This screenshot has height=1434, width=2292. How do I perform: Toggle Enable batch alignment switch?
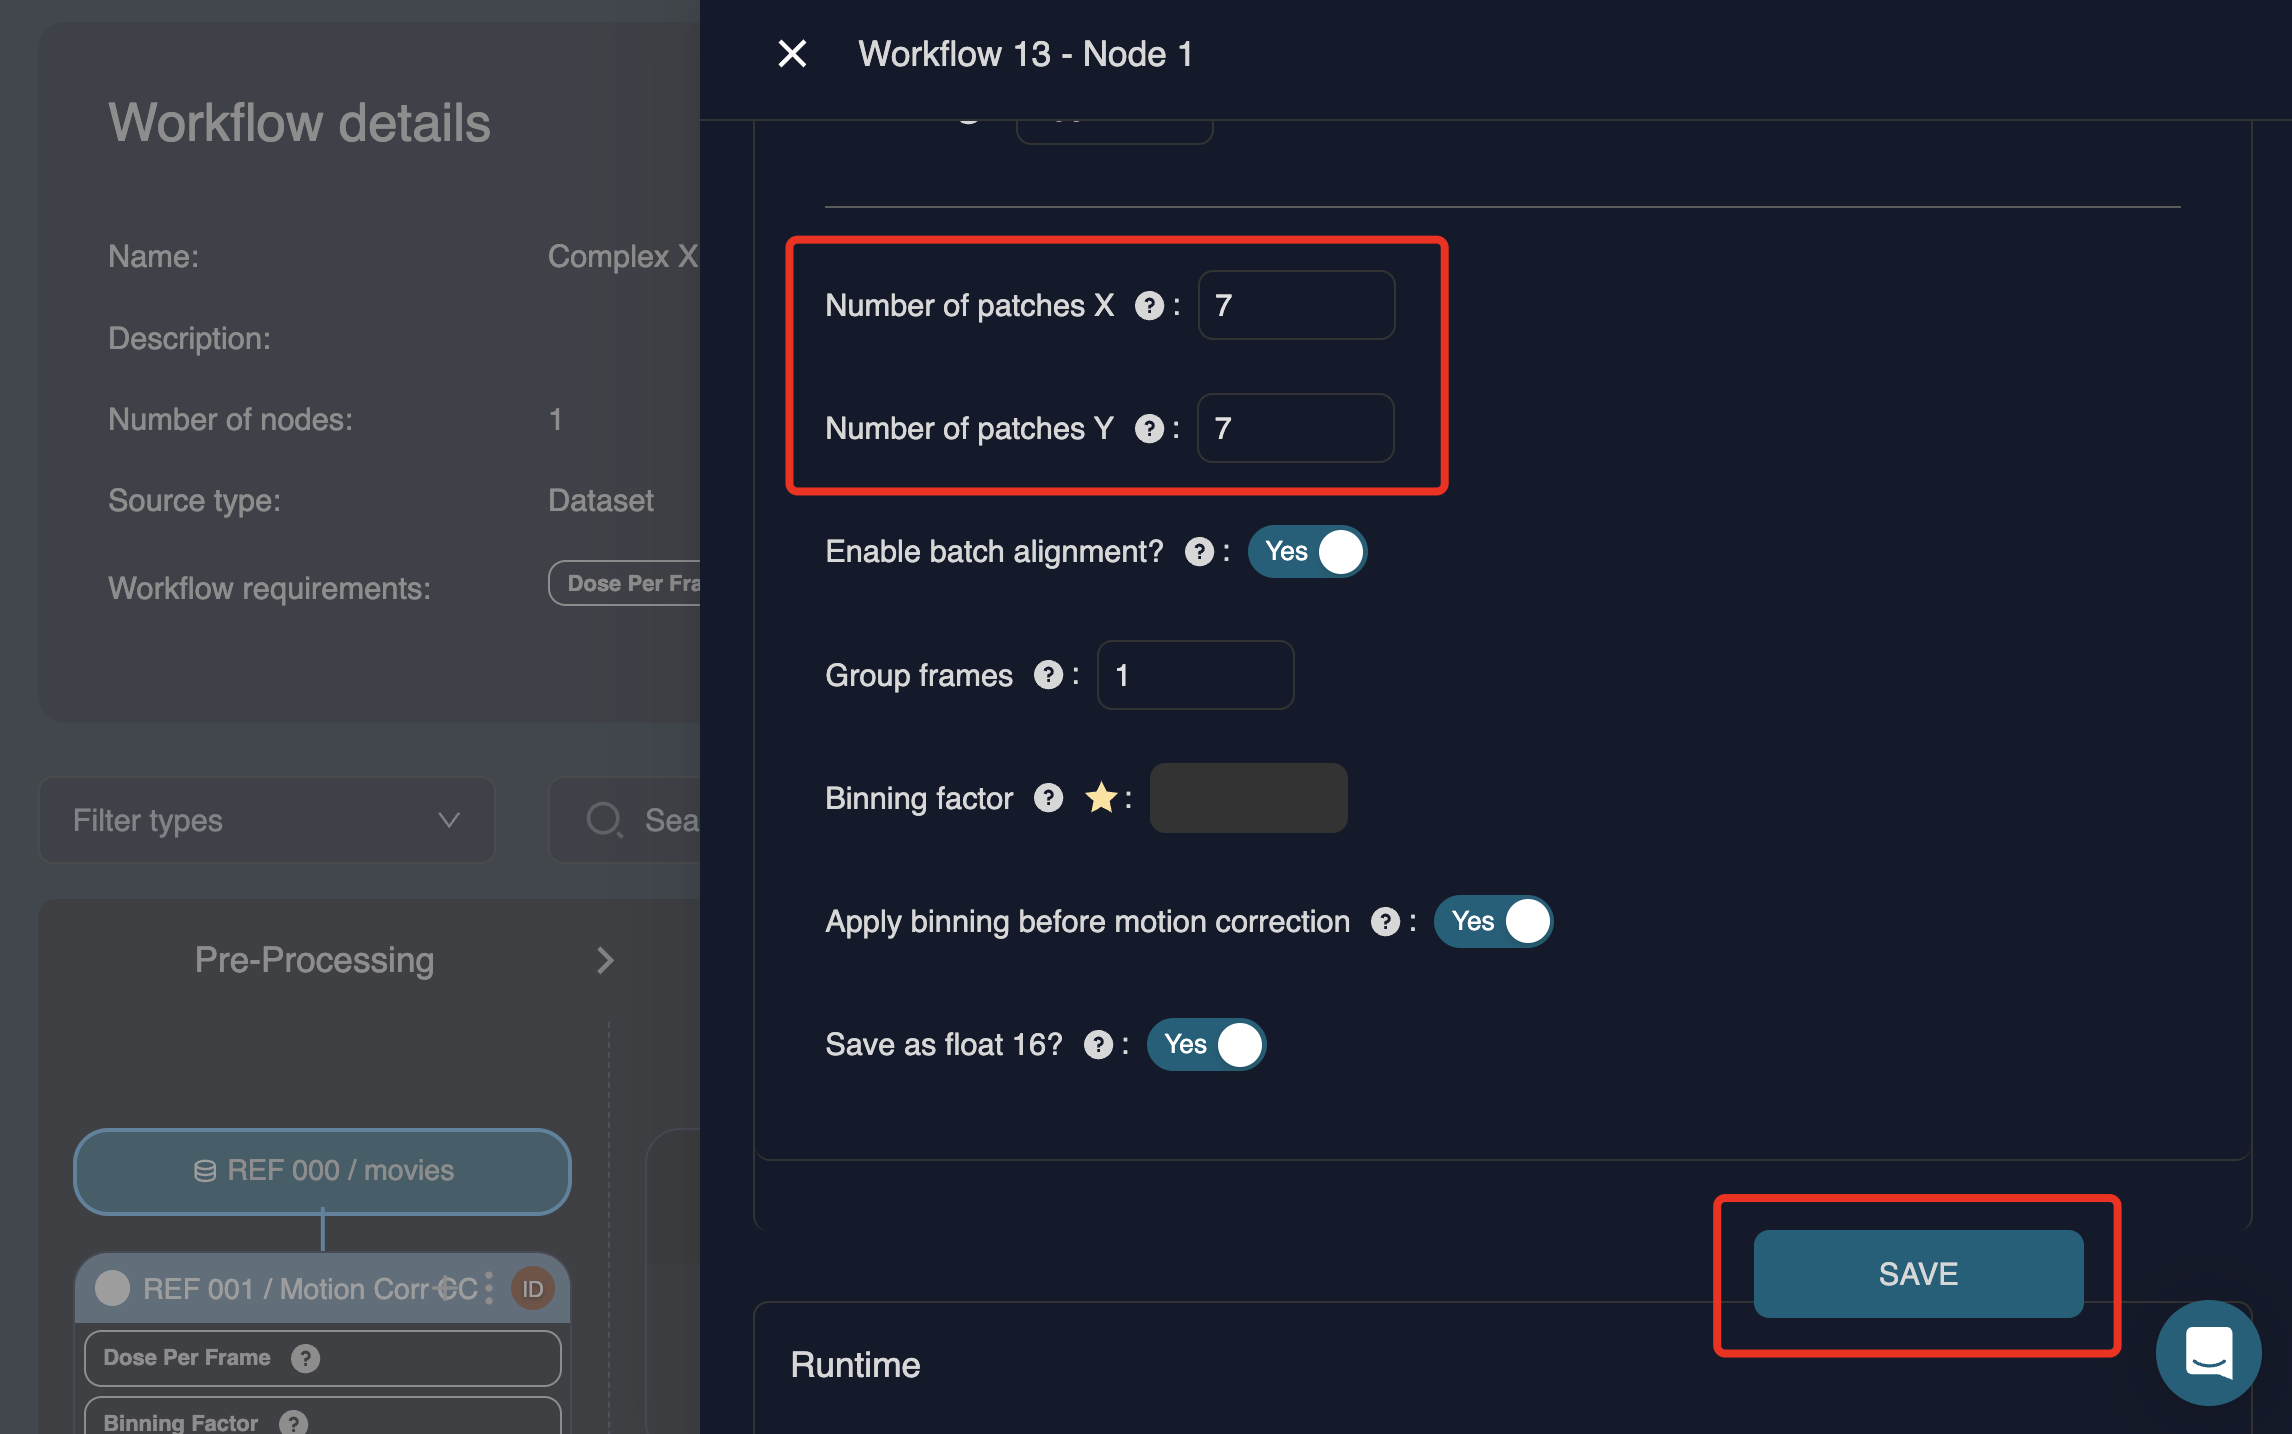pos(1307,552)
